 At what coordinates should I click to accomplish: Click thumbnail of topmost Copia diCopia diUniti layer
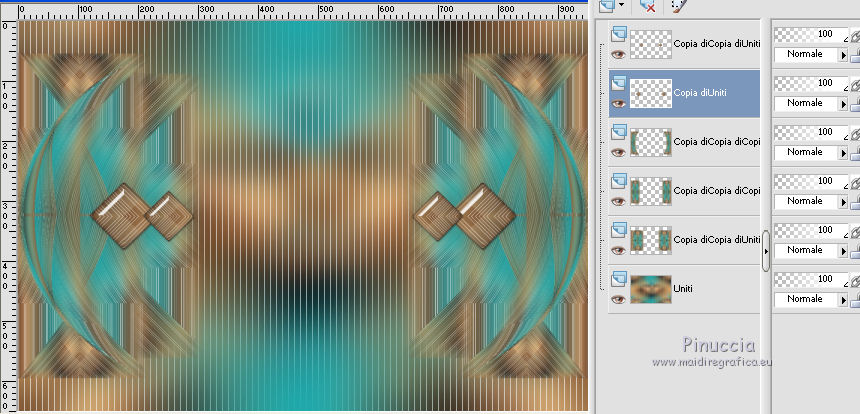click(x=651, y=44)
